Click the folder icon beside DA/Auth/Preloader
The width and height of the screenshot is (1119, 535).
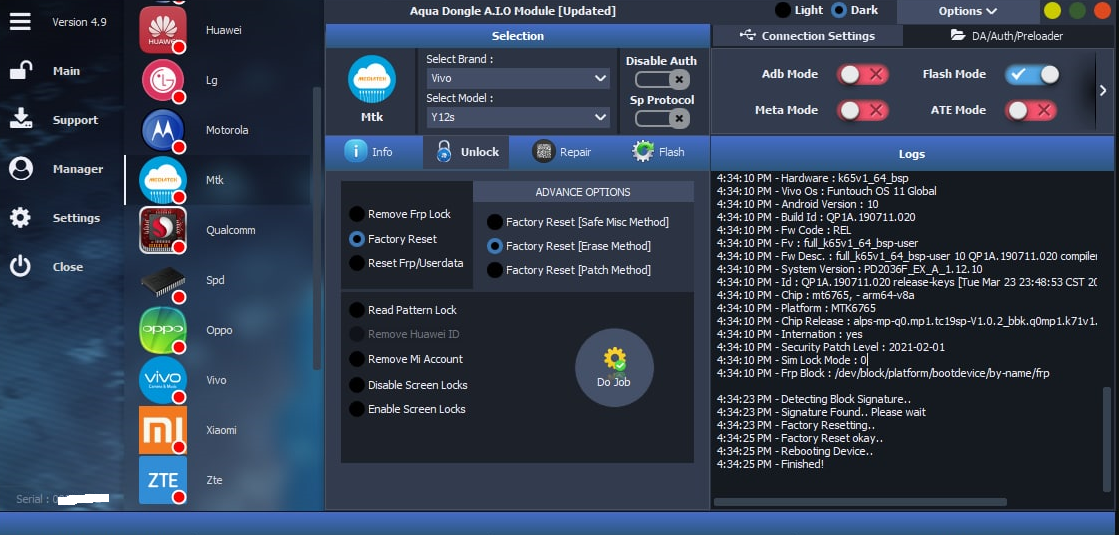[x=958, y=35]
